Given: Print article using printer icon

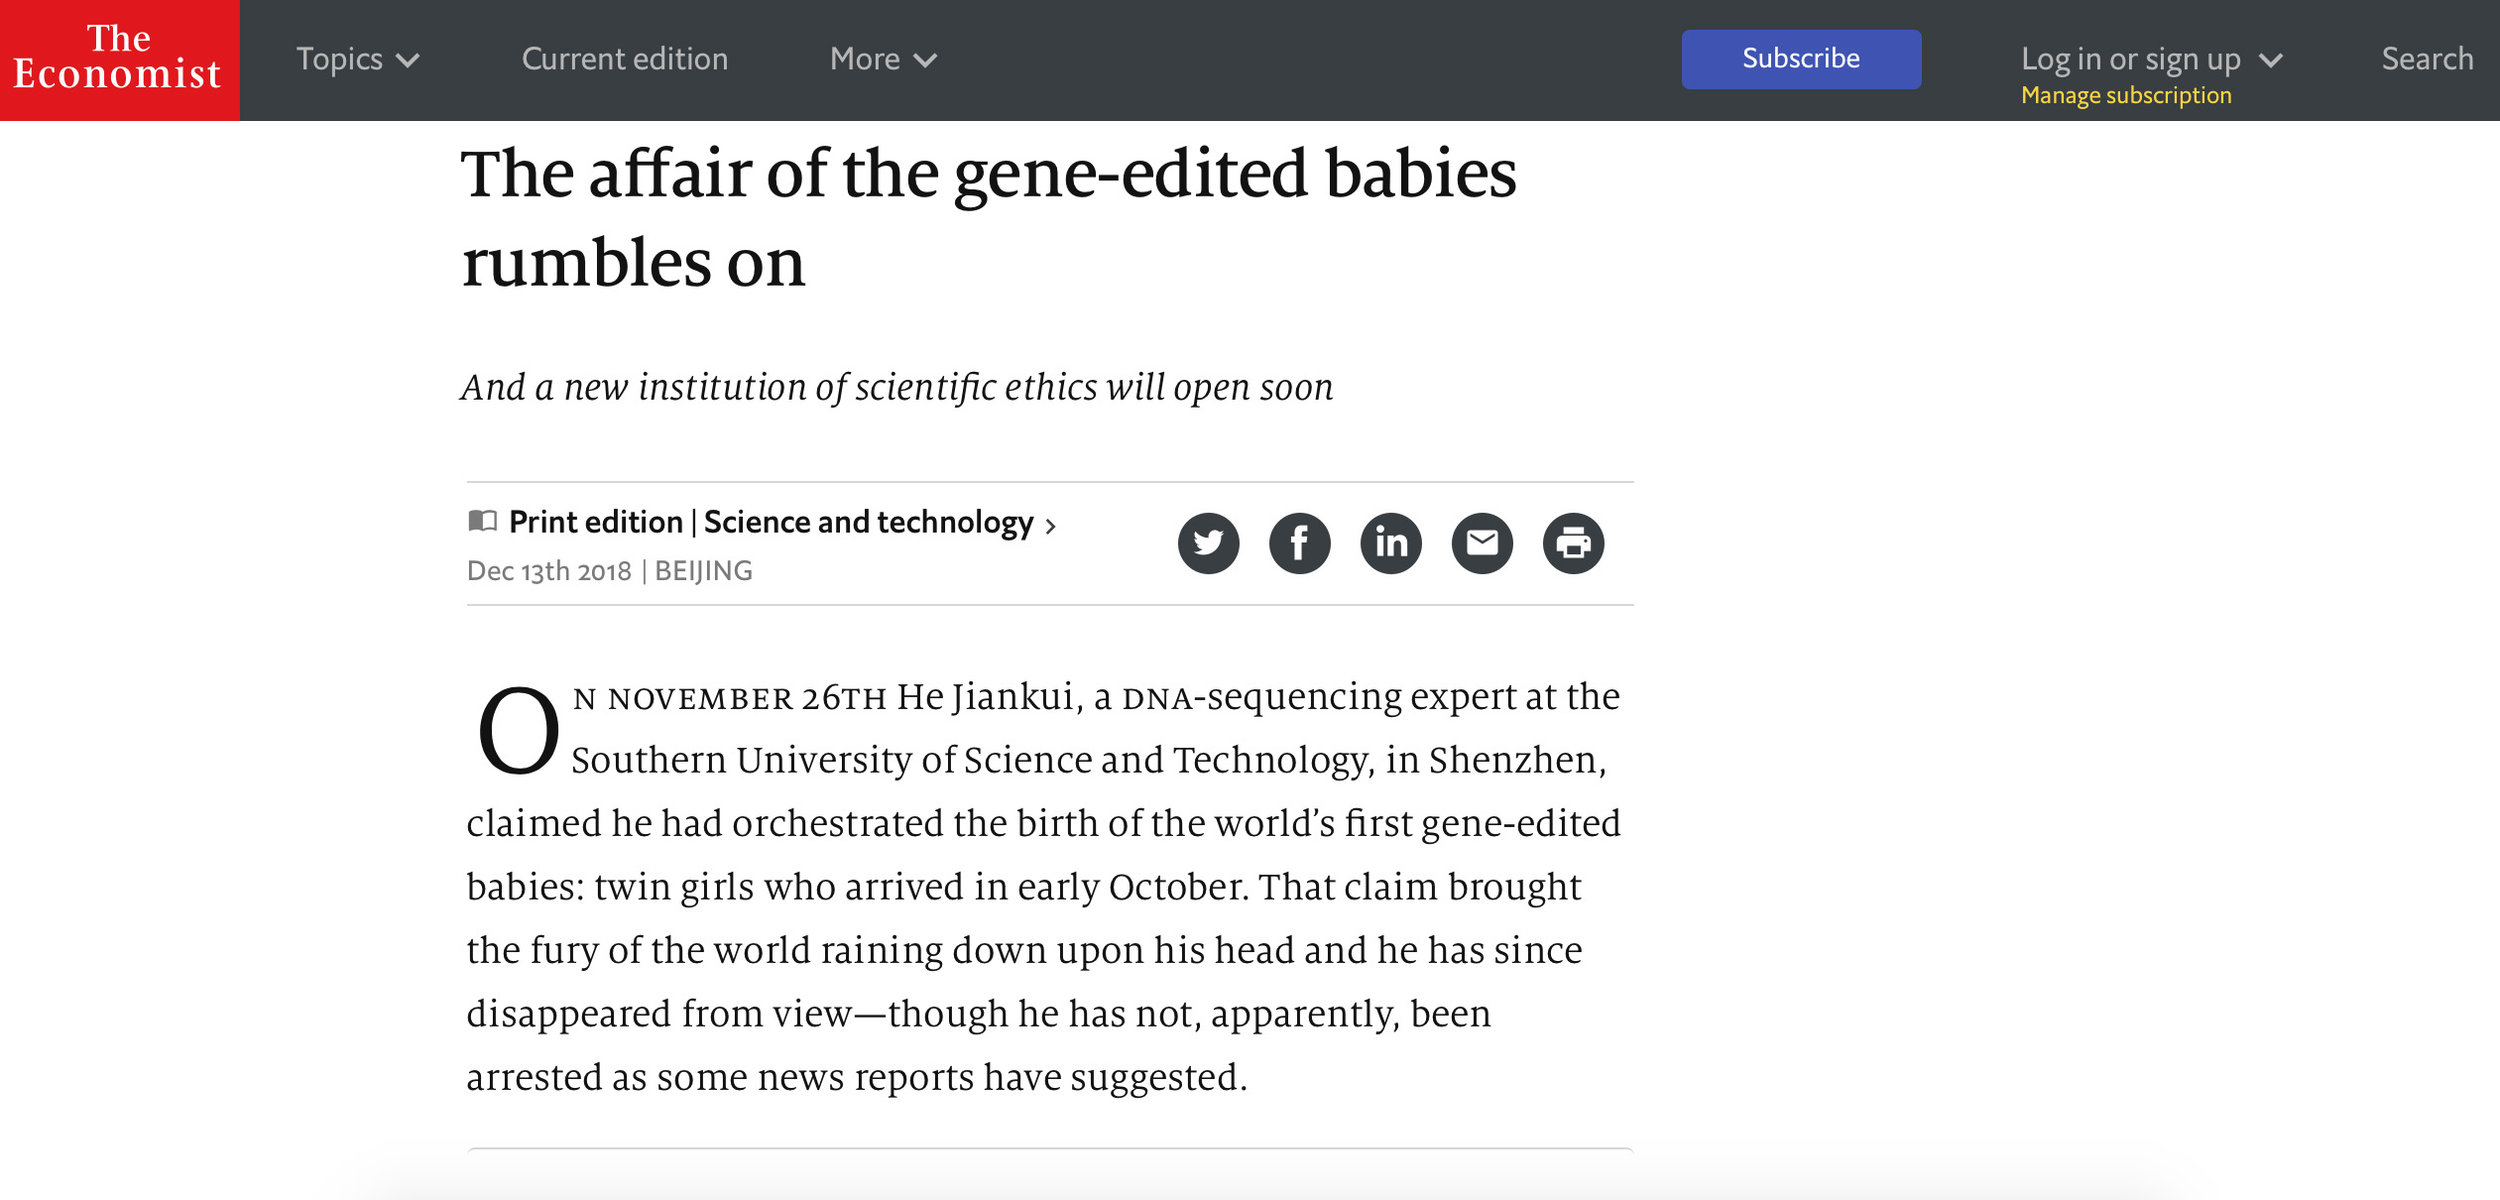Looking at the screenshot, I should click(x=1573, y=543).
